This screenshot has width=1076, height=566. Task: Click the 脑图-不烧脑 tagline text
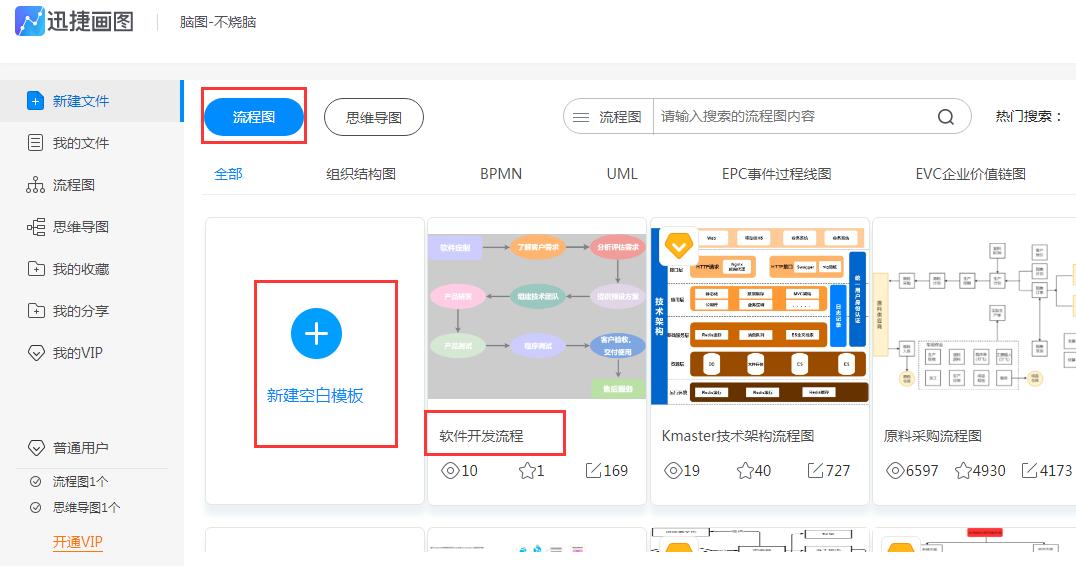click(x=218, y=22)
